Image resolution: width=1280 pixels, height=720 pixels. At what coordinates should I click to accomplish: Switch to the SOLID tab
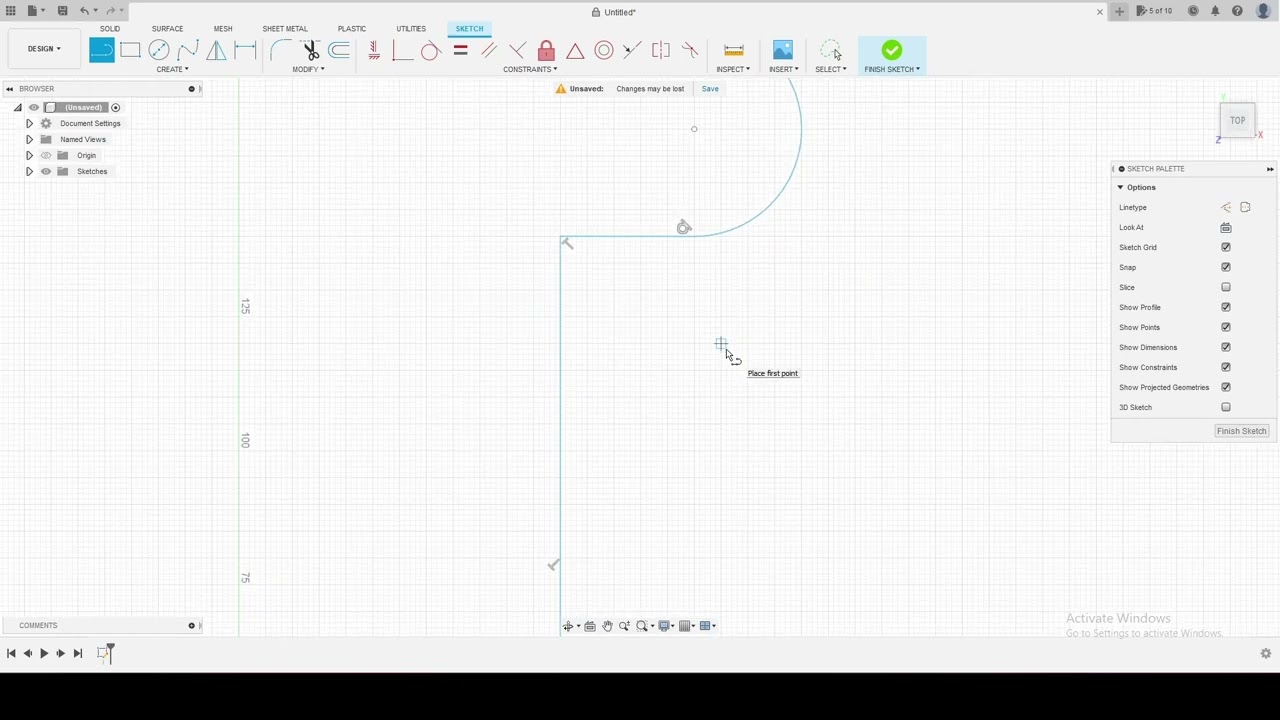pyautogui.click(x=110, y=29)
